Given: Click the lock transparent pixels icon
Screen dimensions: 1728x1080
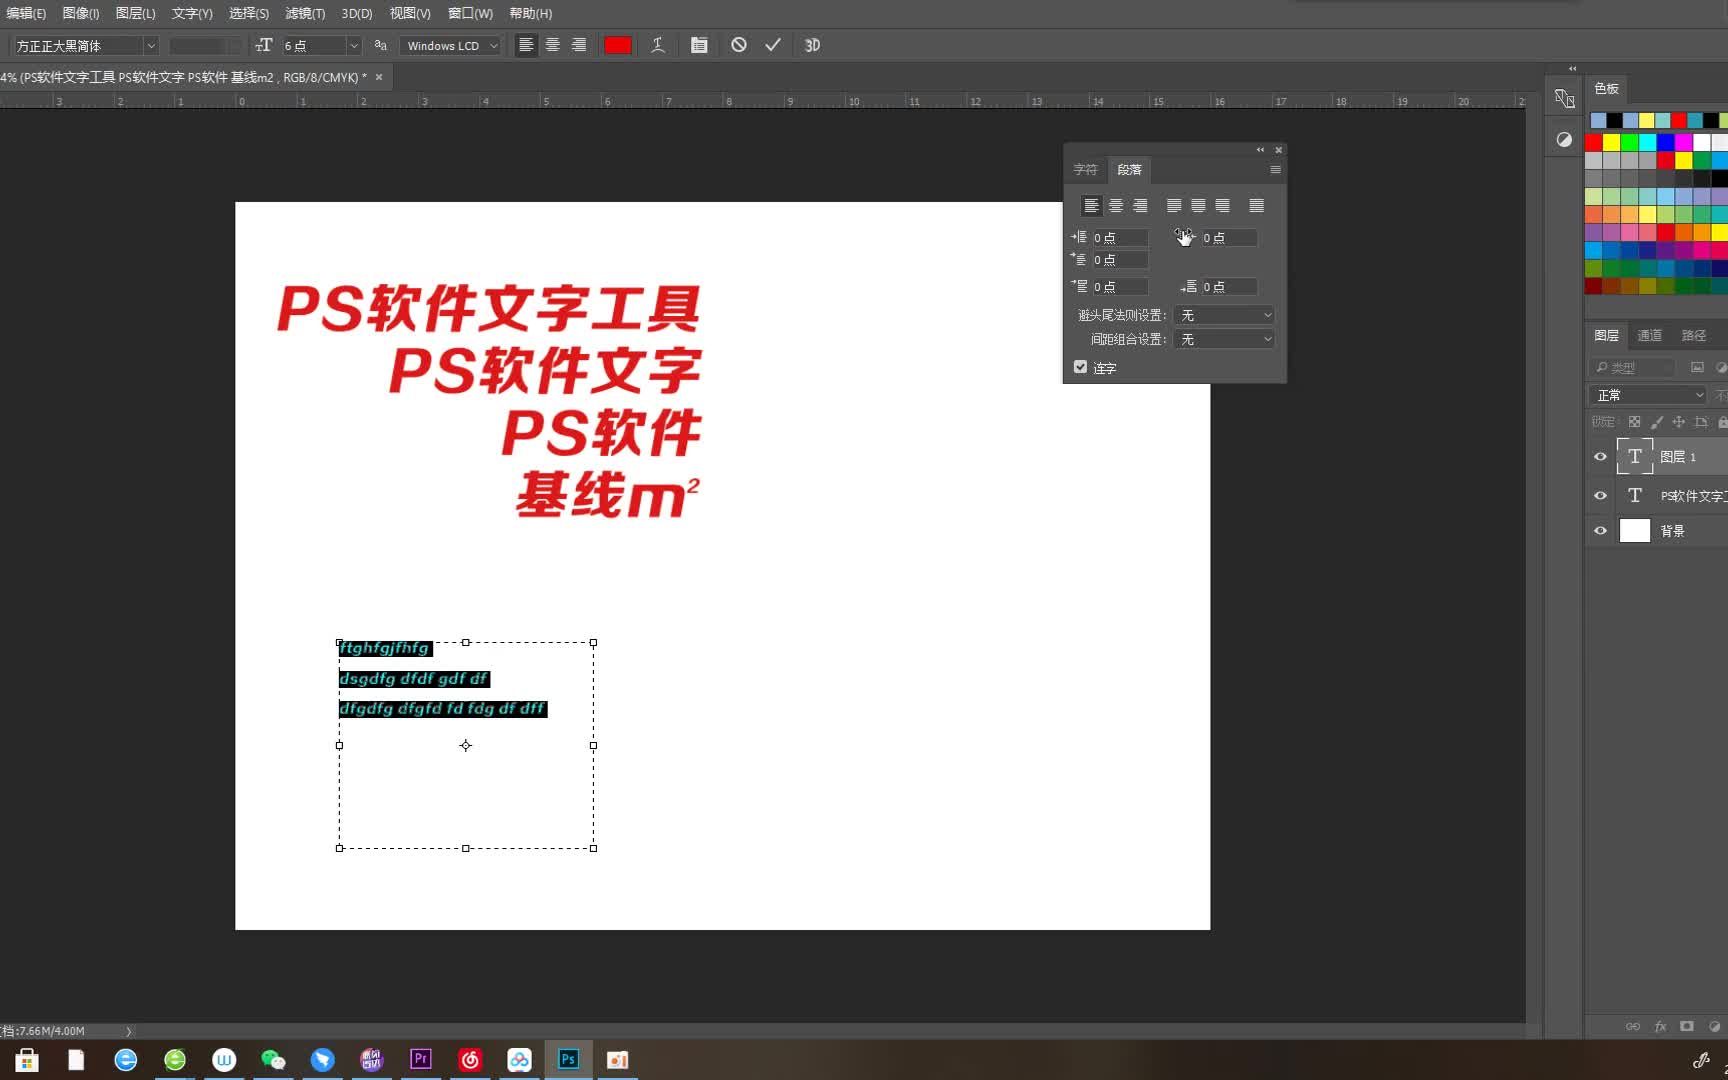Looking at the screenshot, I should point(1634,421).
